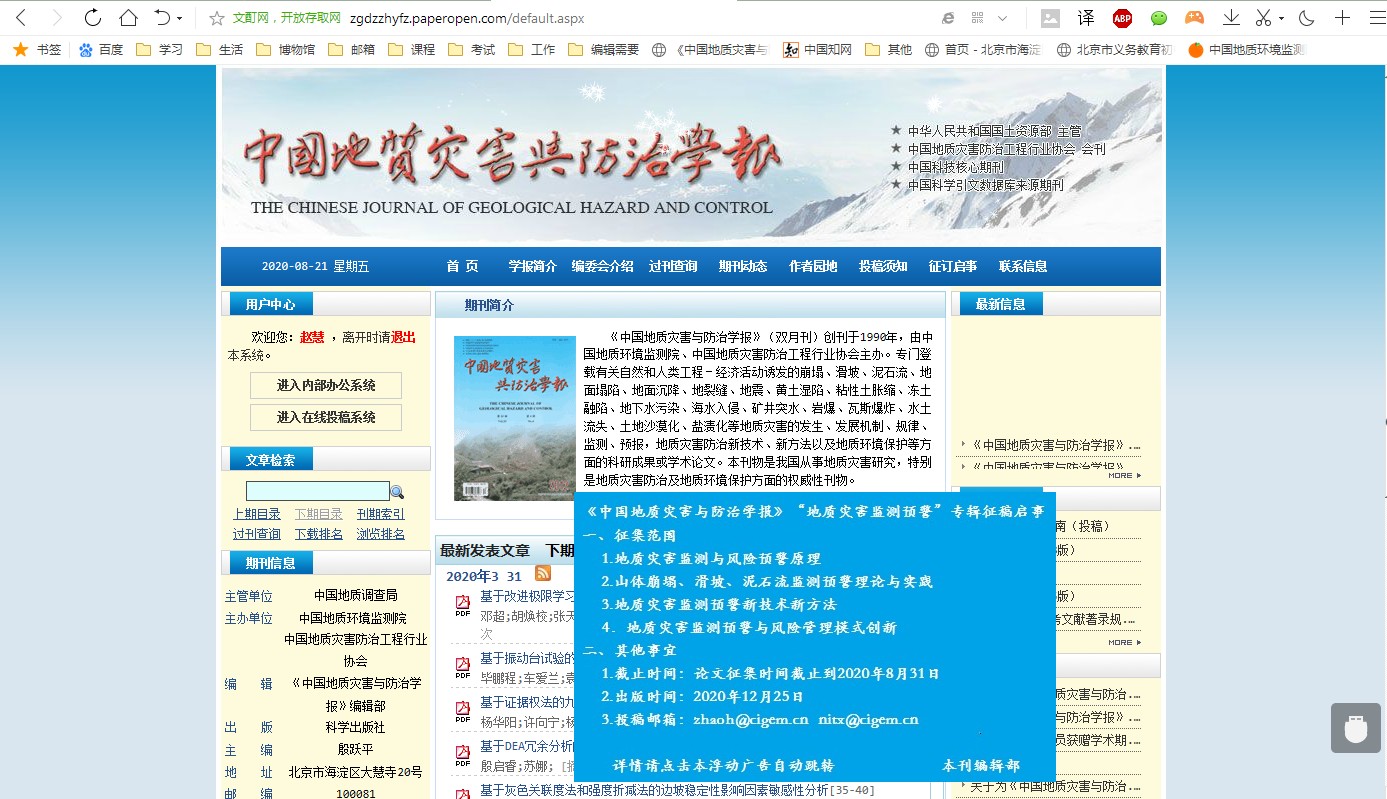
Task: Click the browser refresh icon
Action: coord(92,18)
